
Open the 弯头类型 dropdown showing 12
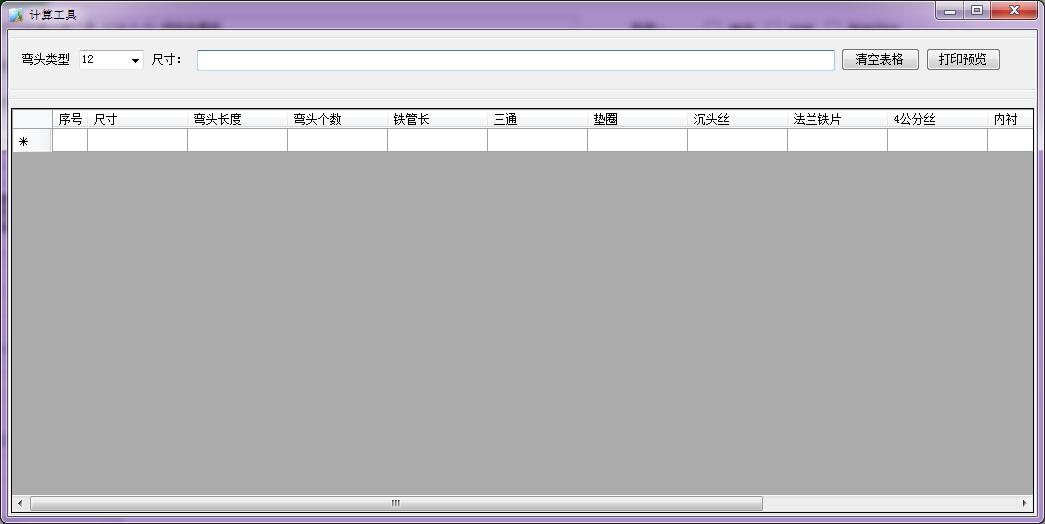tap(111, 60)
